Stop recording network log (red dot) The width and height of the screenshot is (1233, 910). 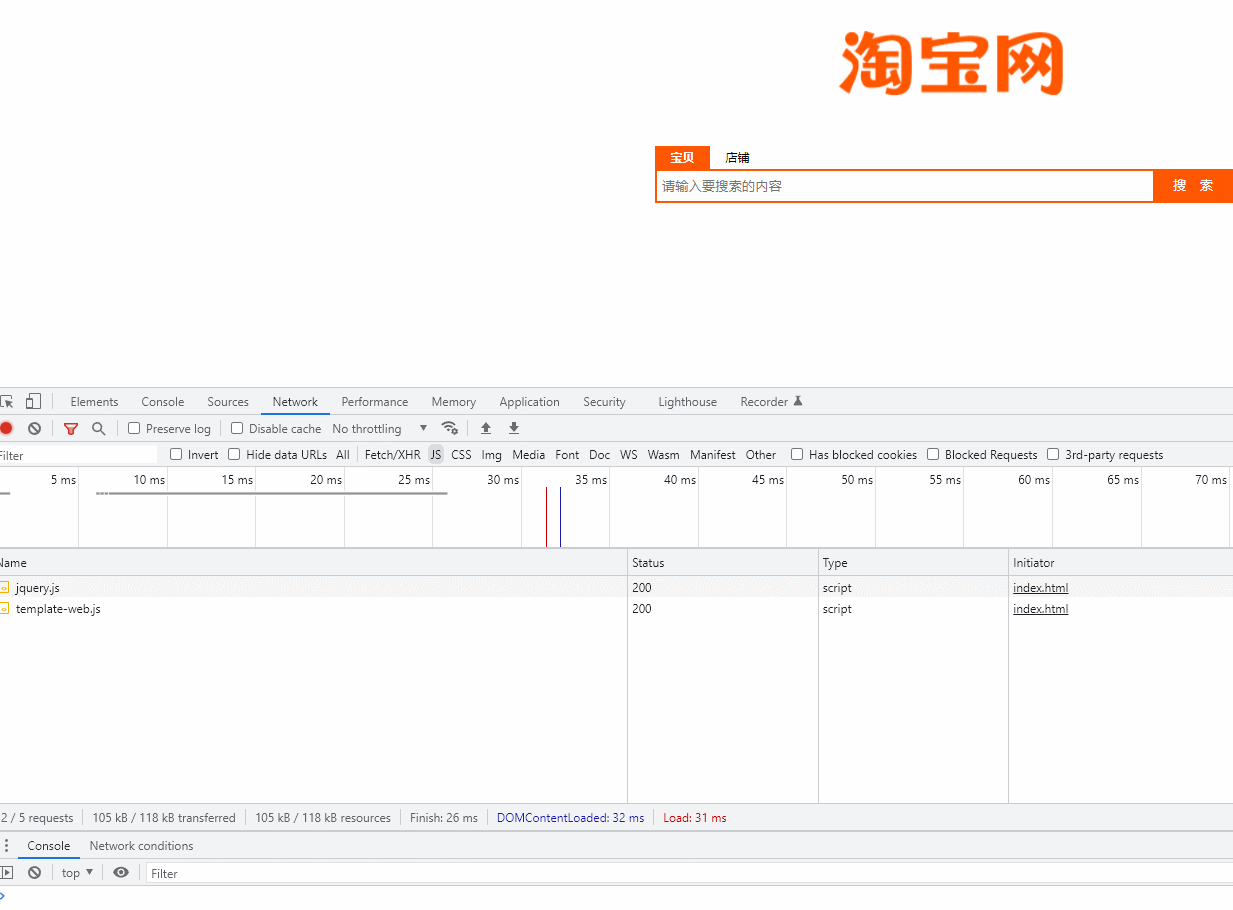tap(6, 429)
